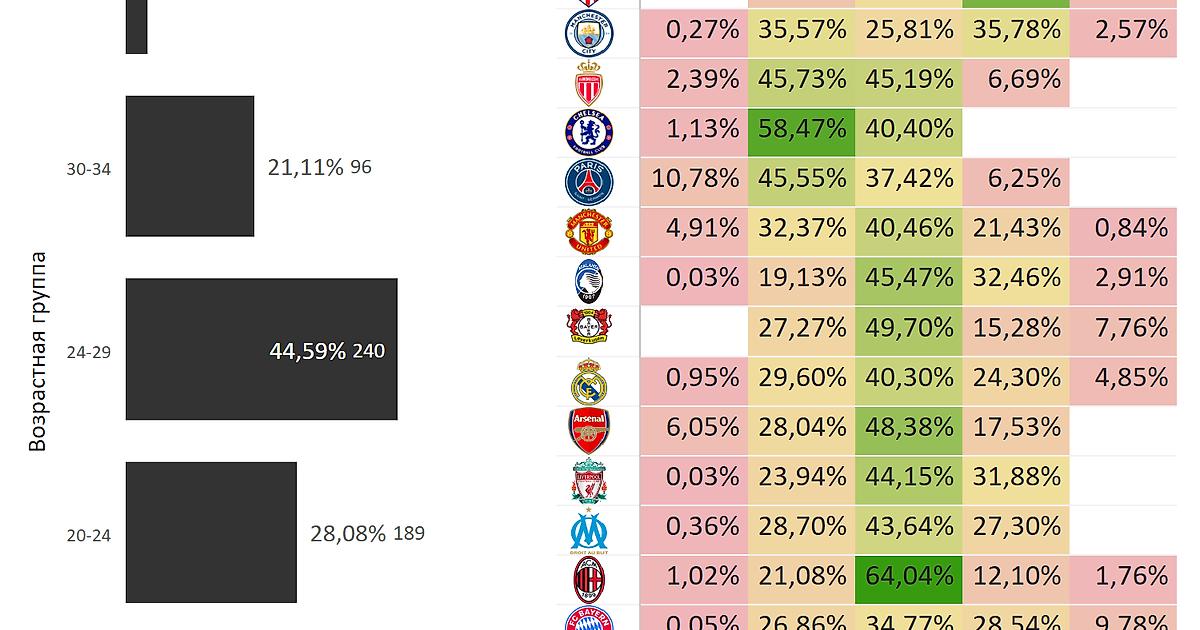Select the 20-24 age group bar
This screenshot has height=630, width=1200.
click(211, 532)
